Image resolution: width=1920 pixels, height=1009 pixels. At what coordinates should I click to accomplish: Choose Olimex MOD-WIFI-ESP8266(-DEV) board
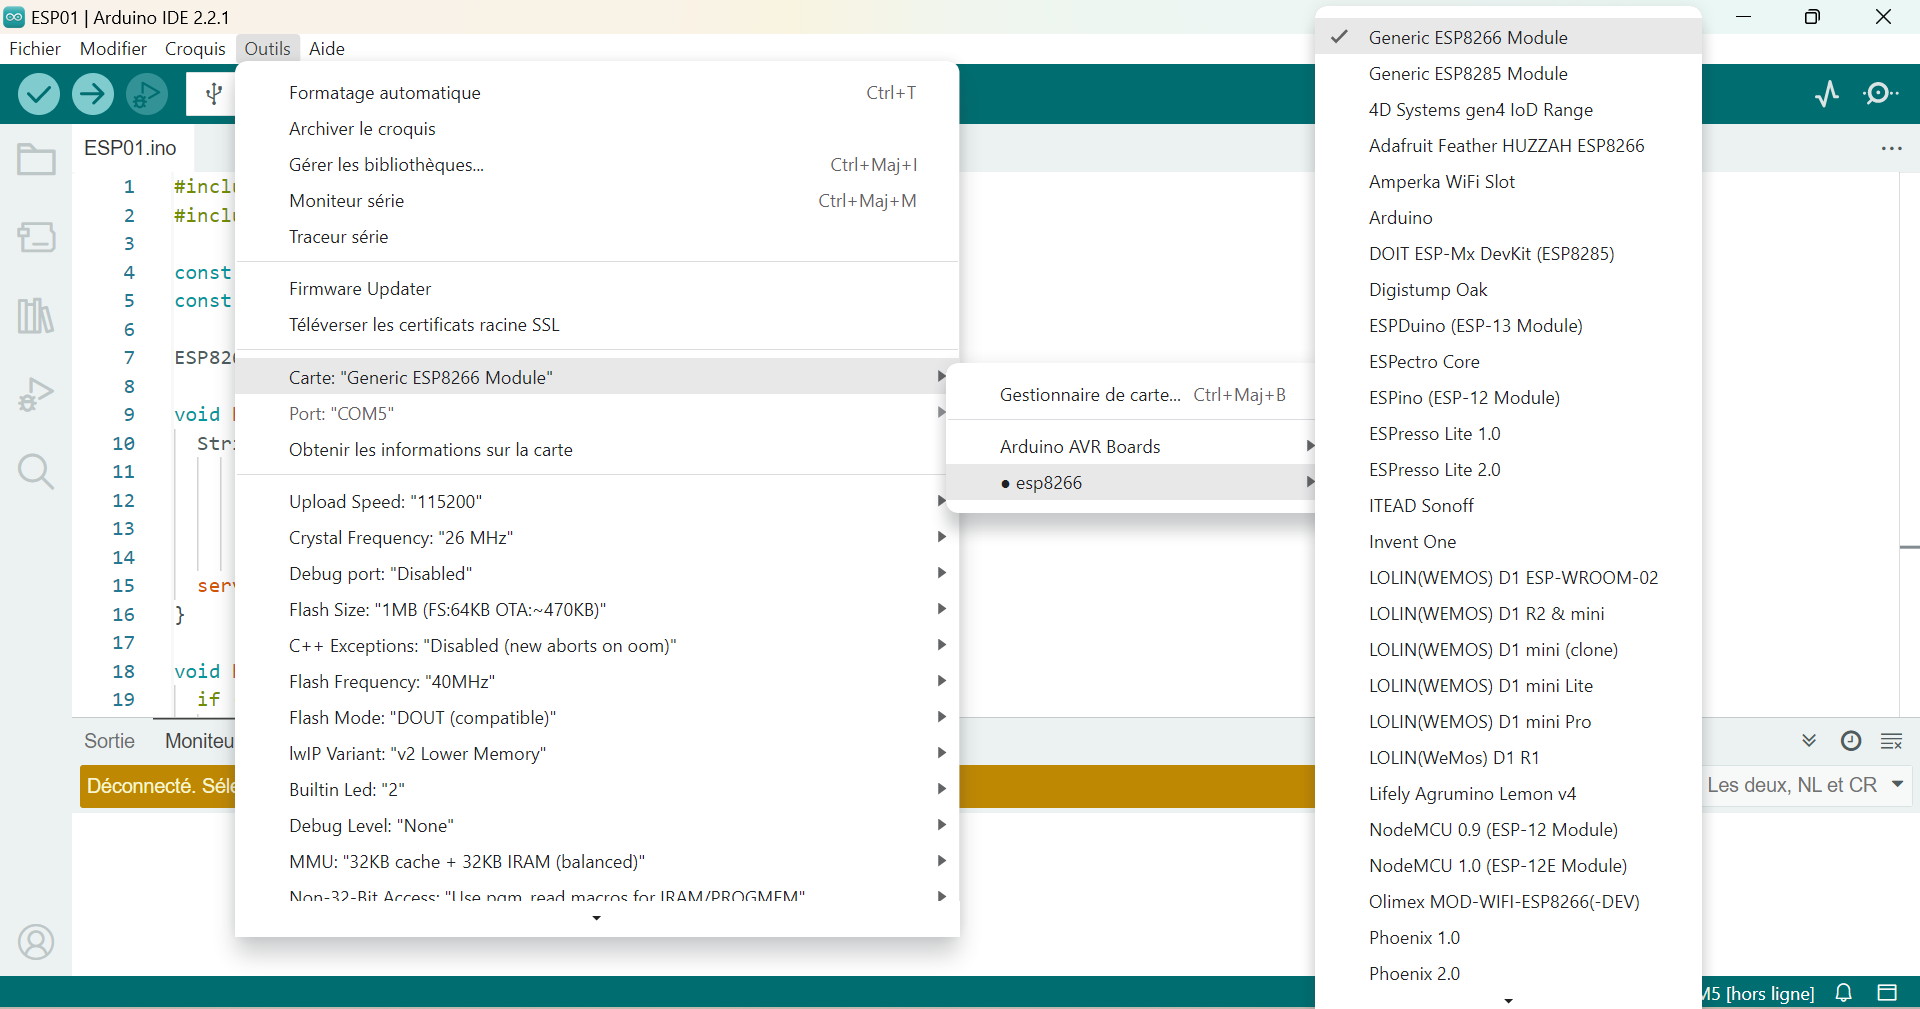pos(1508,902)
